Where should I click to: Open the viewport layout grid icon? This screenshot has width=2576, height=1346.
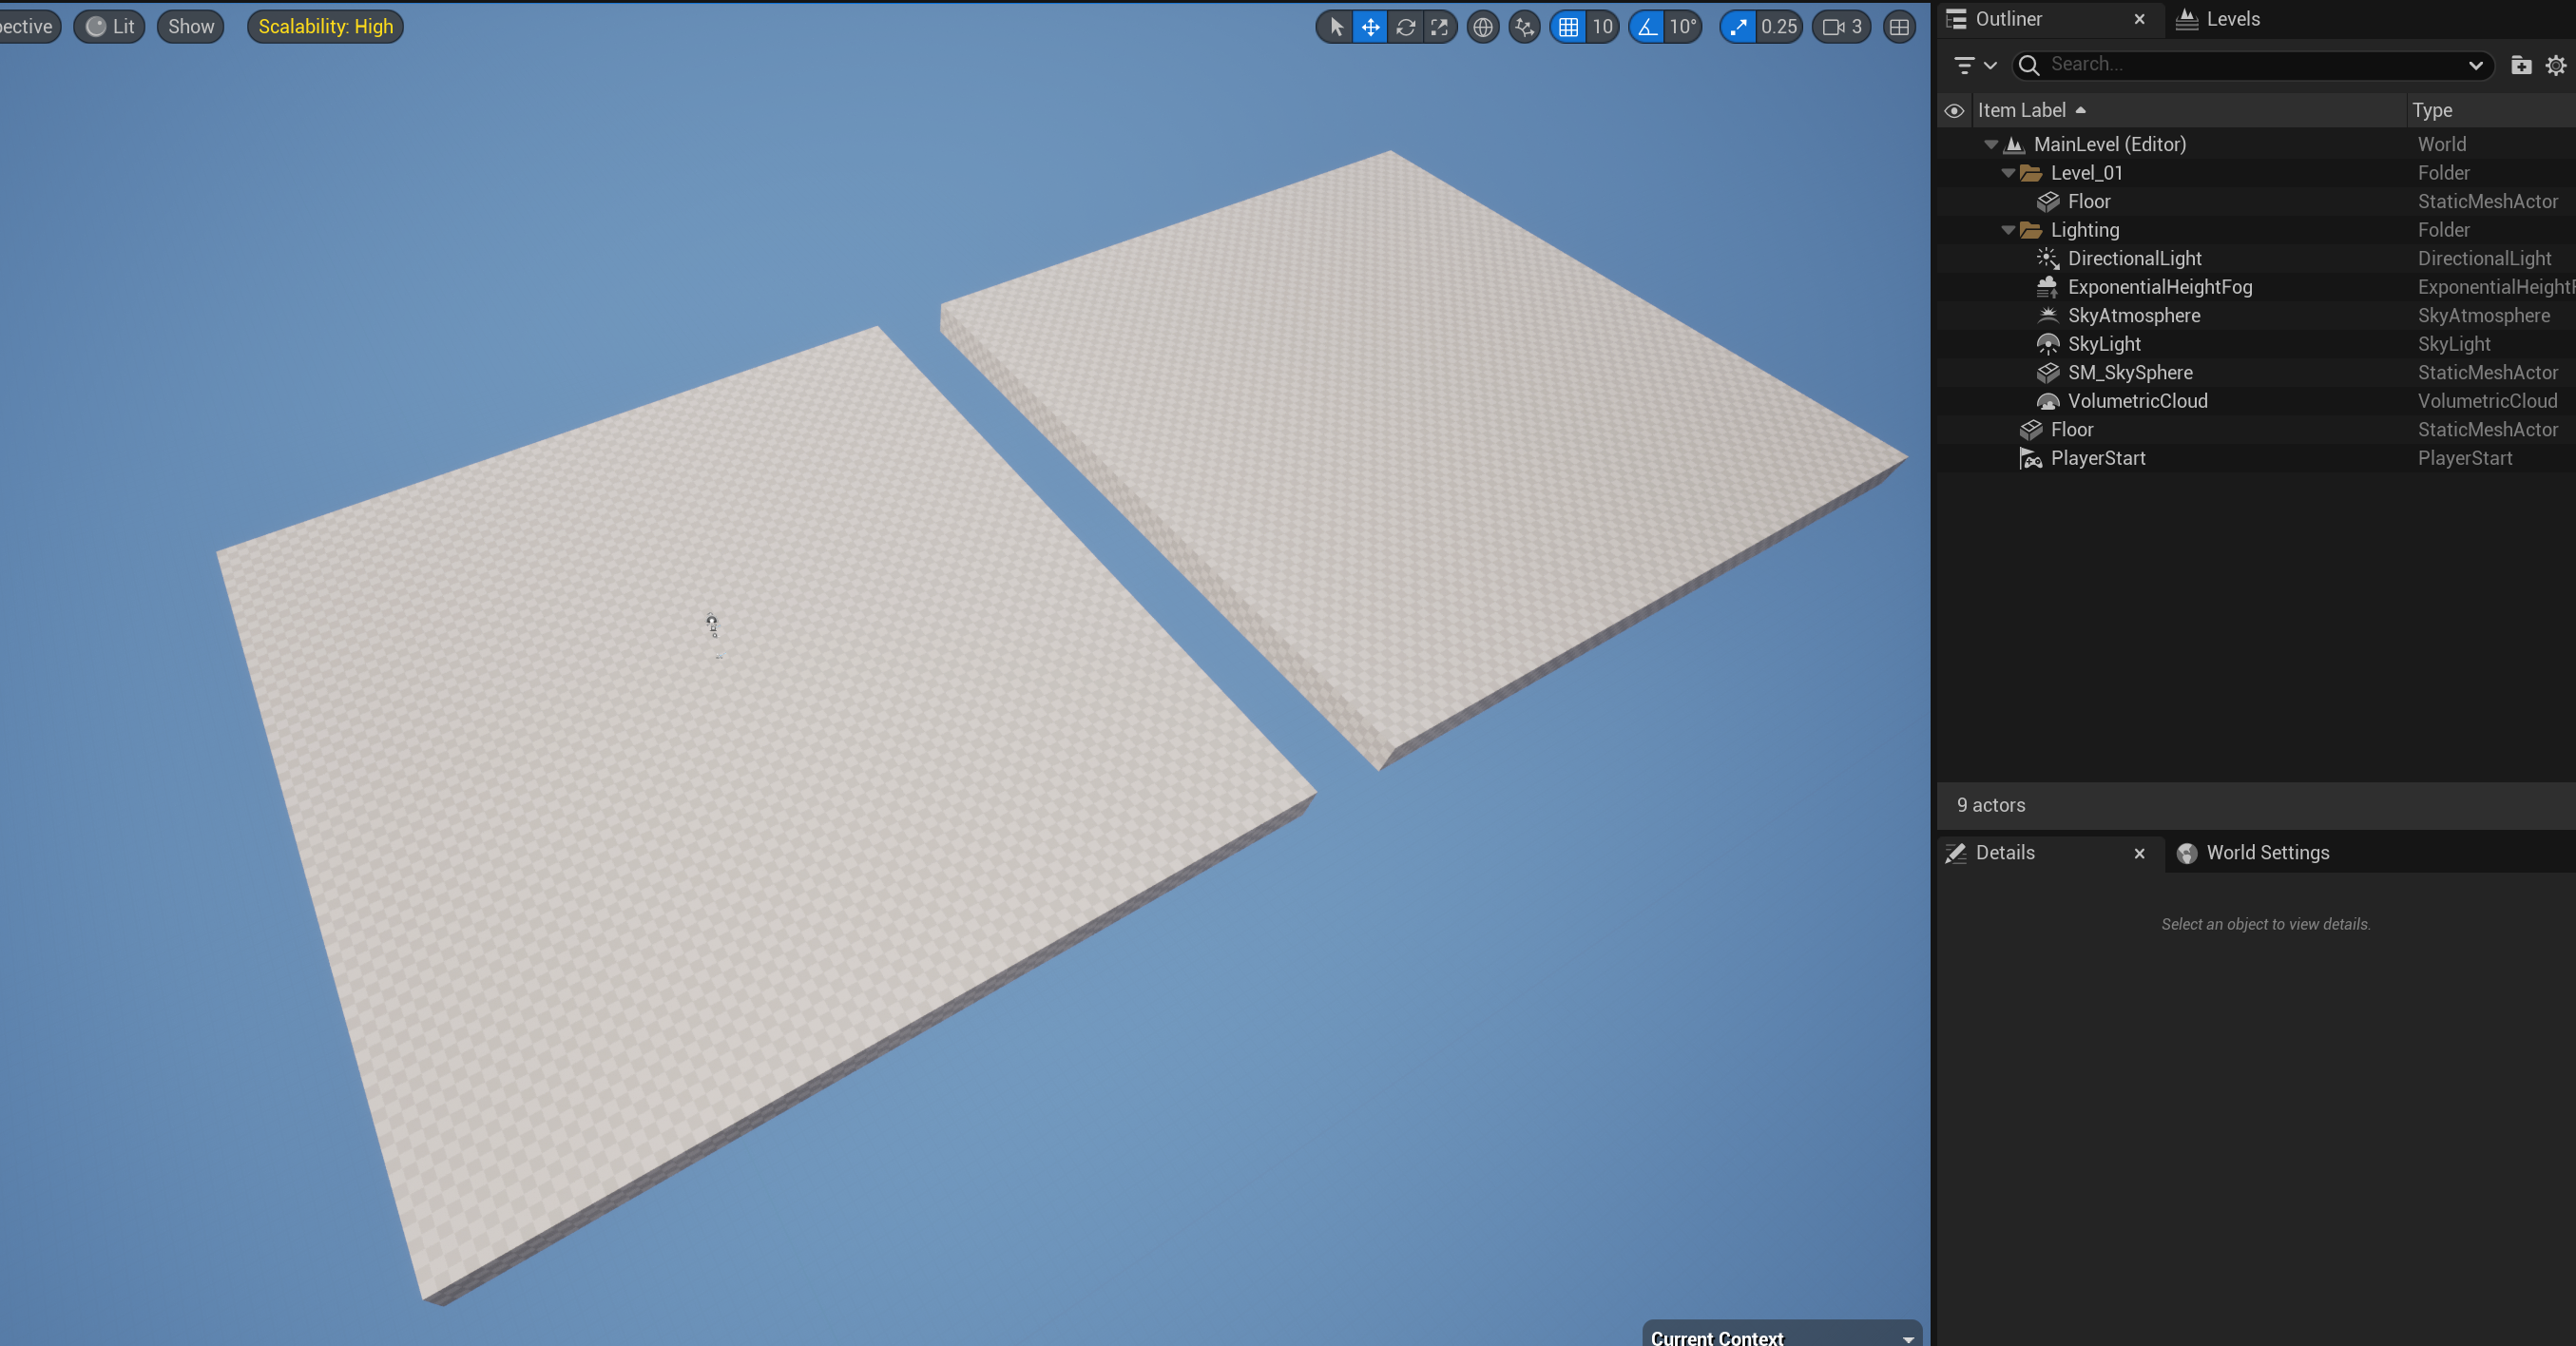[1899, 27]
